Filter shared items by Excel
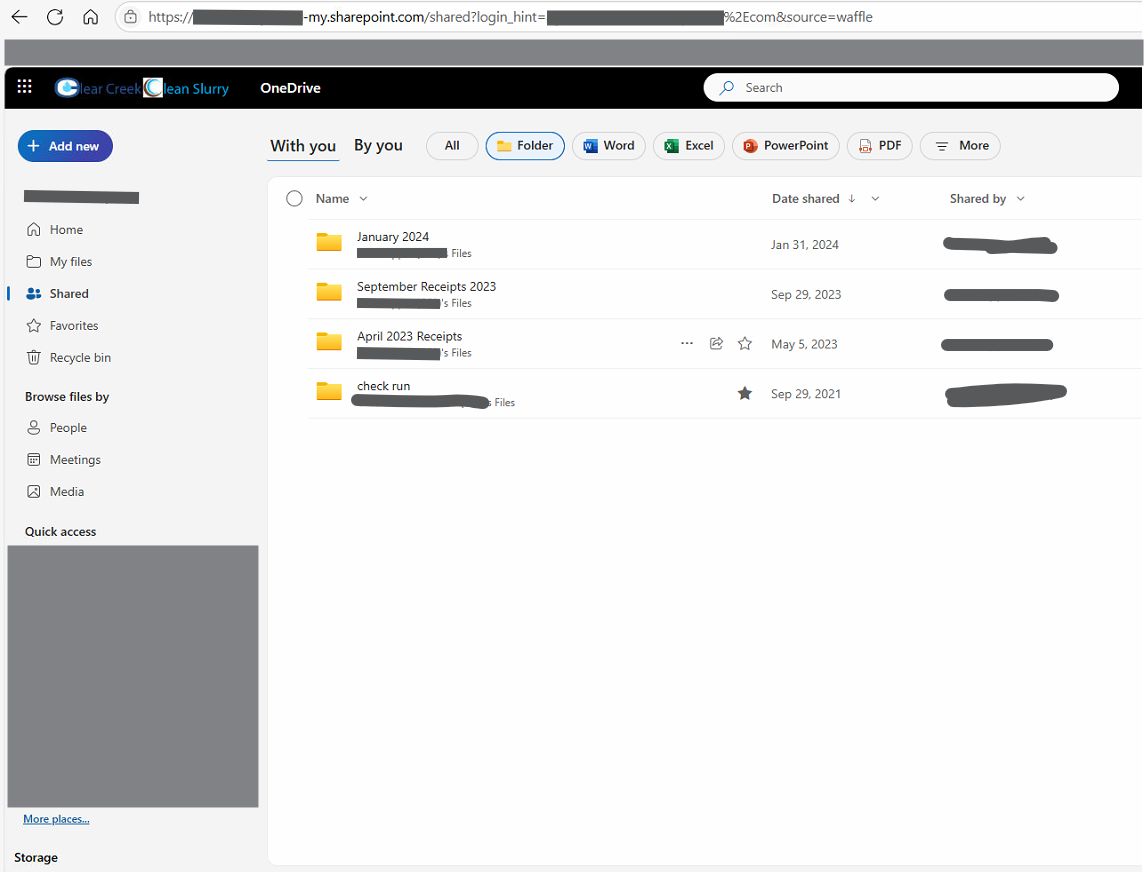 pos(689,145)
